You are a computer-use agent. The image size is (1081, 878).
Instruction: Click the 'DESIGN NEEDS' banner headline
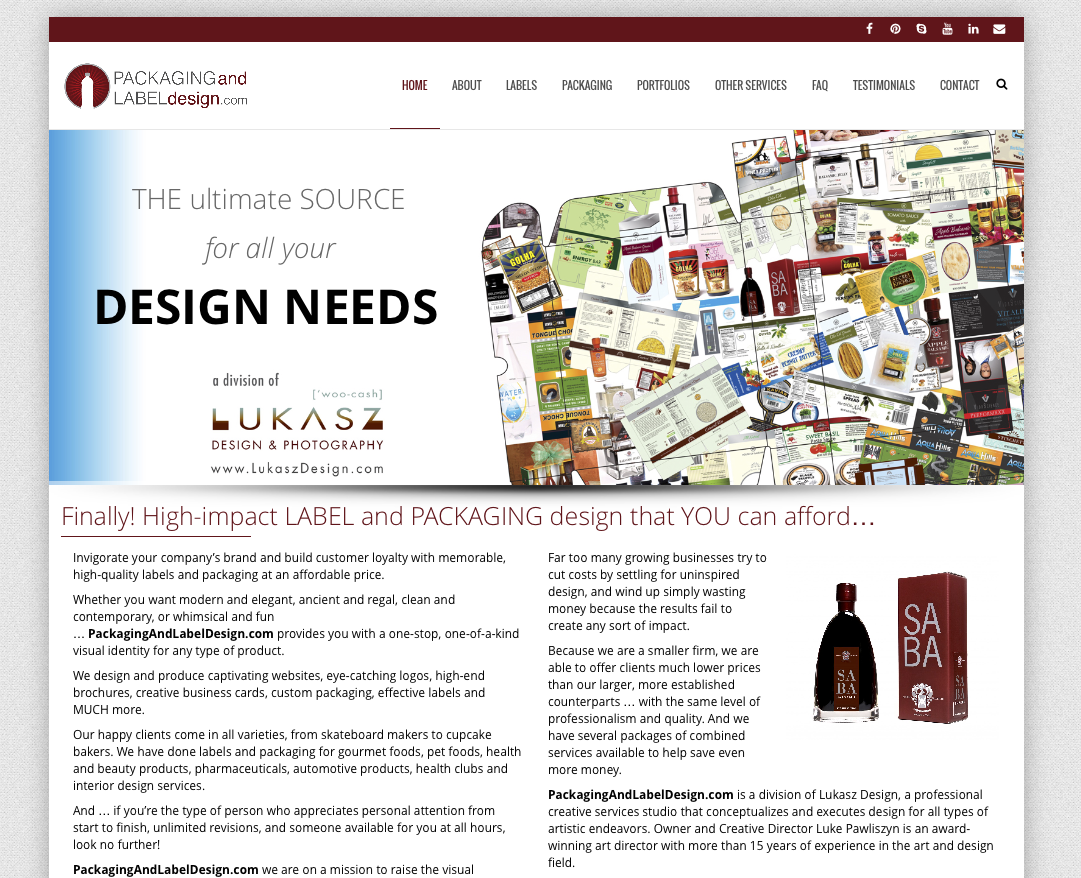(266, 307)
